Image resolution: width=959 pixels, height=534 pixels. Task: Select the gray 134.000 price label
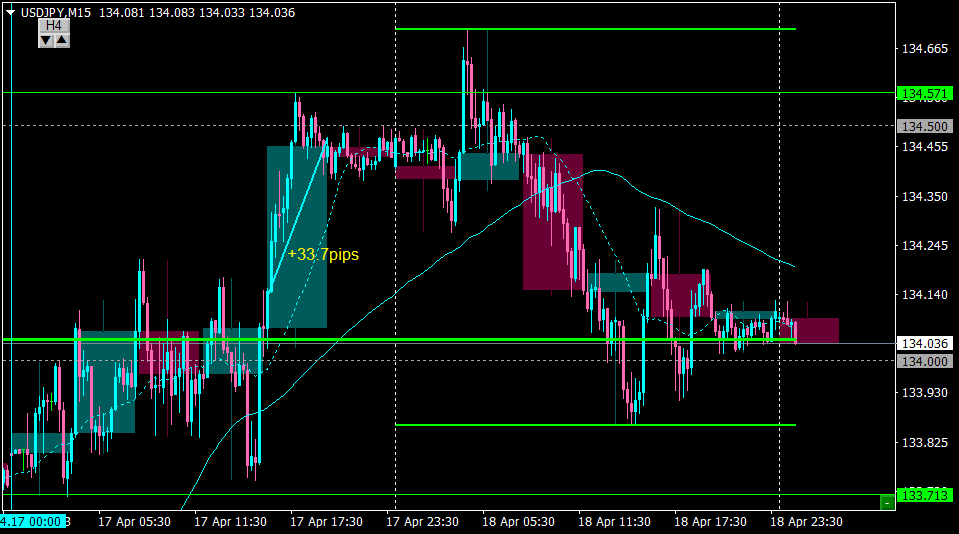925,362
